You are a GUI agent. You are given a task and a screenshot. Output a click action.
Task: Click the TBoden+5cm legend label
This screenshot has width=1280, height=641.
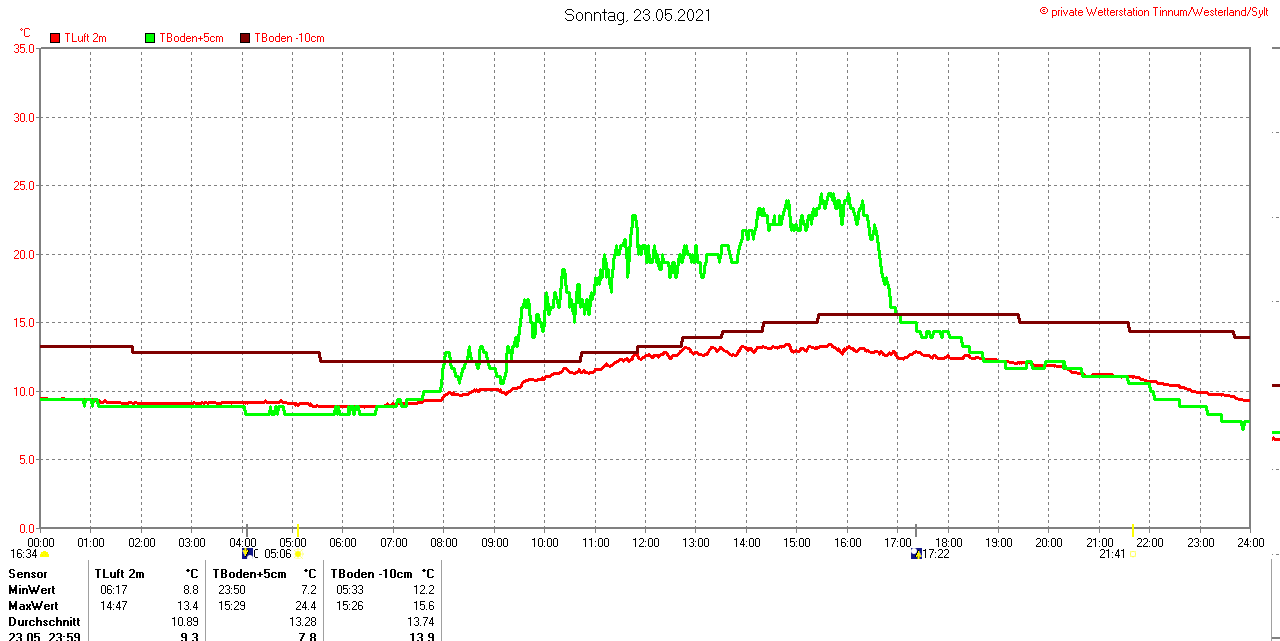(191, 38)
